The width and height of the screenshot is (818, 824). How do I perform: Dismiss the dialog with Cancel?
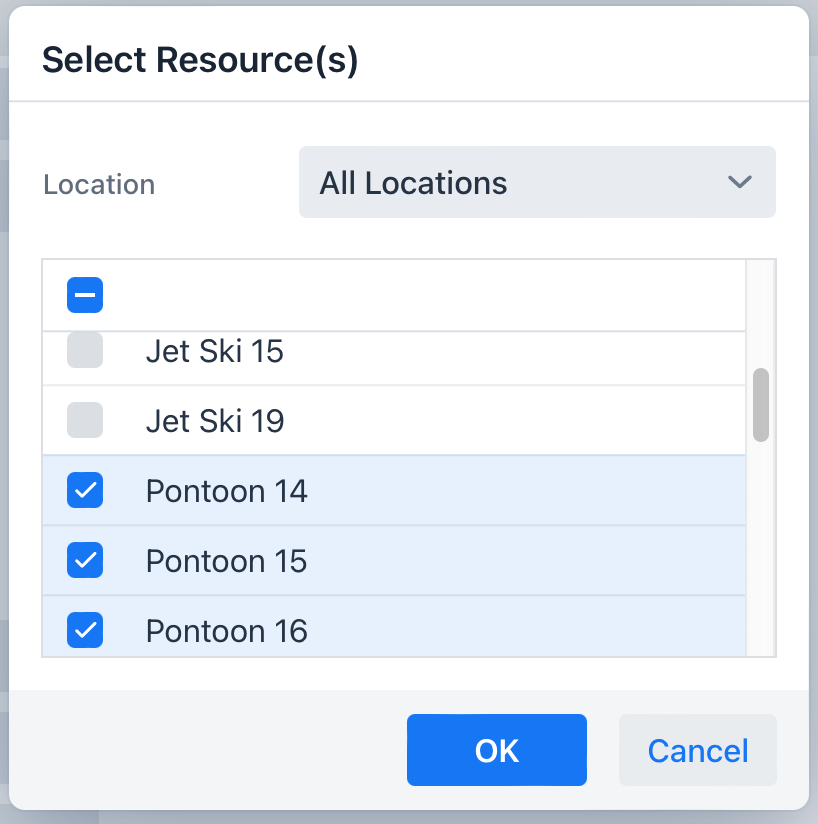698,750
